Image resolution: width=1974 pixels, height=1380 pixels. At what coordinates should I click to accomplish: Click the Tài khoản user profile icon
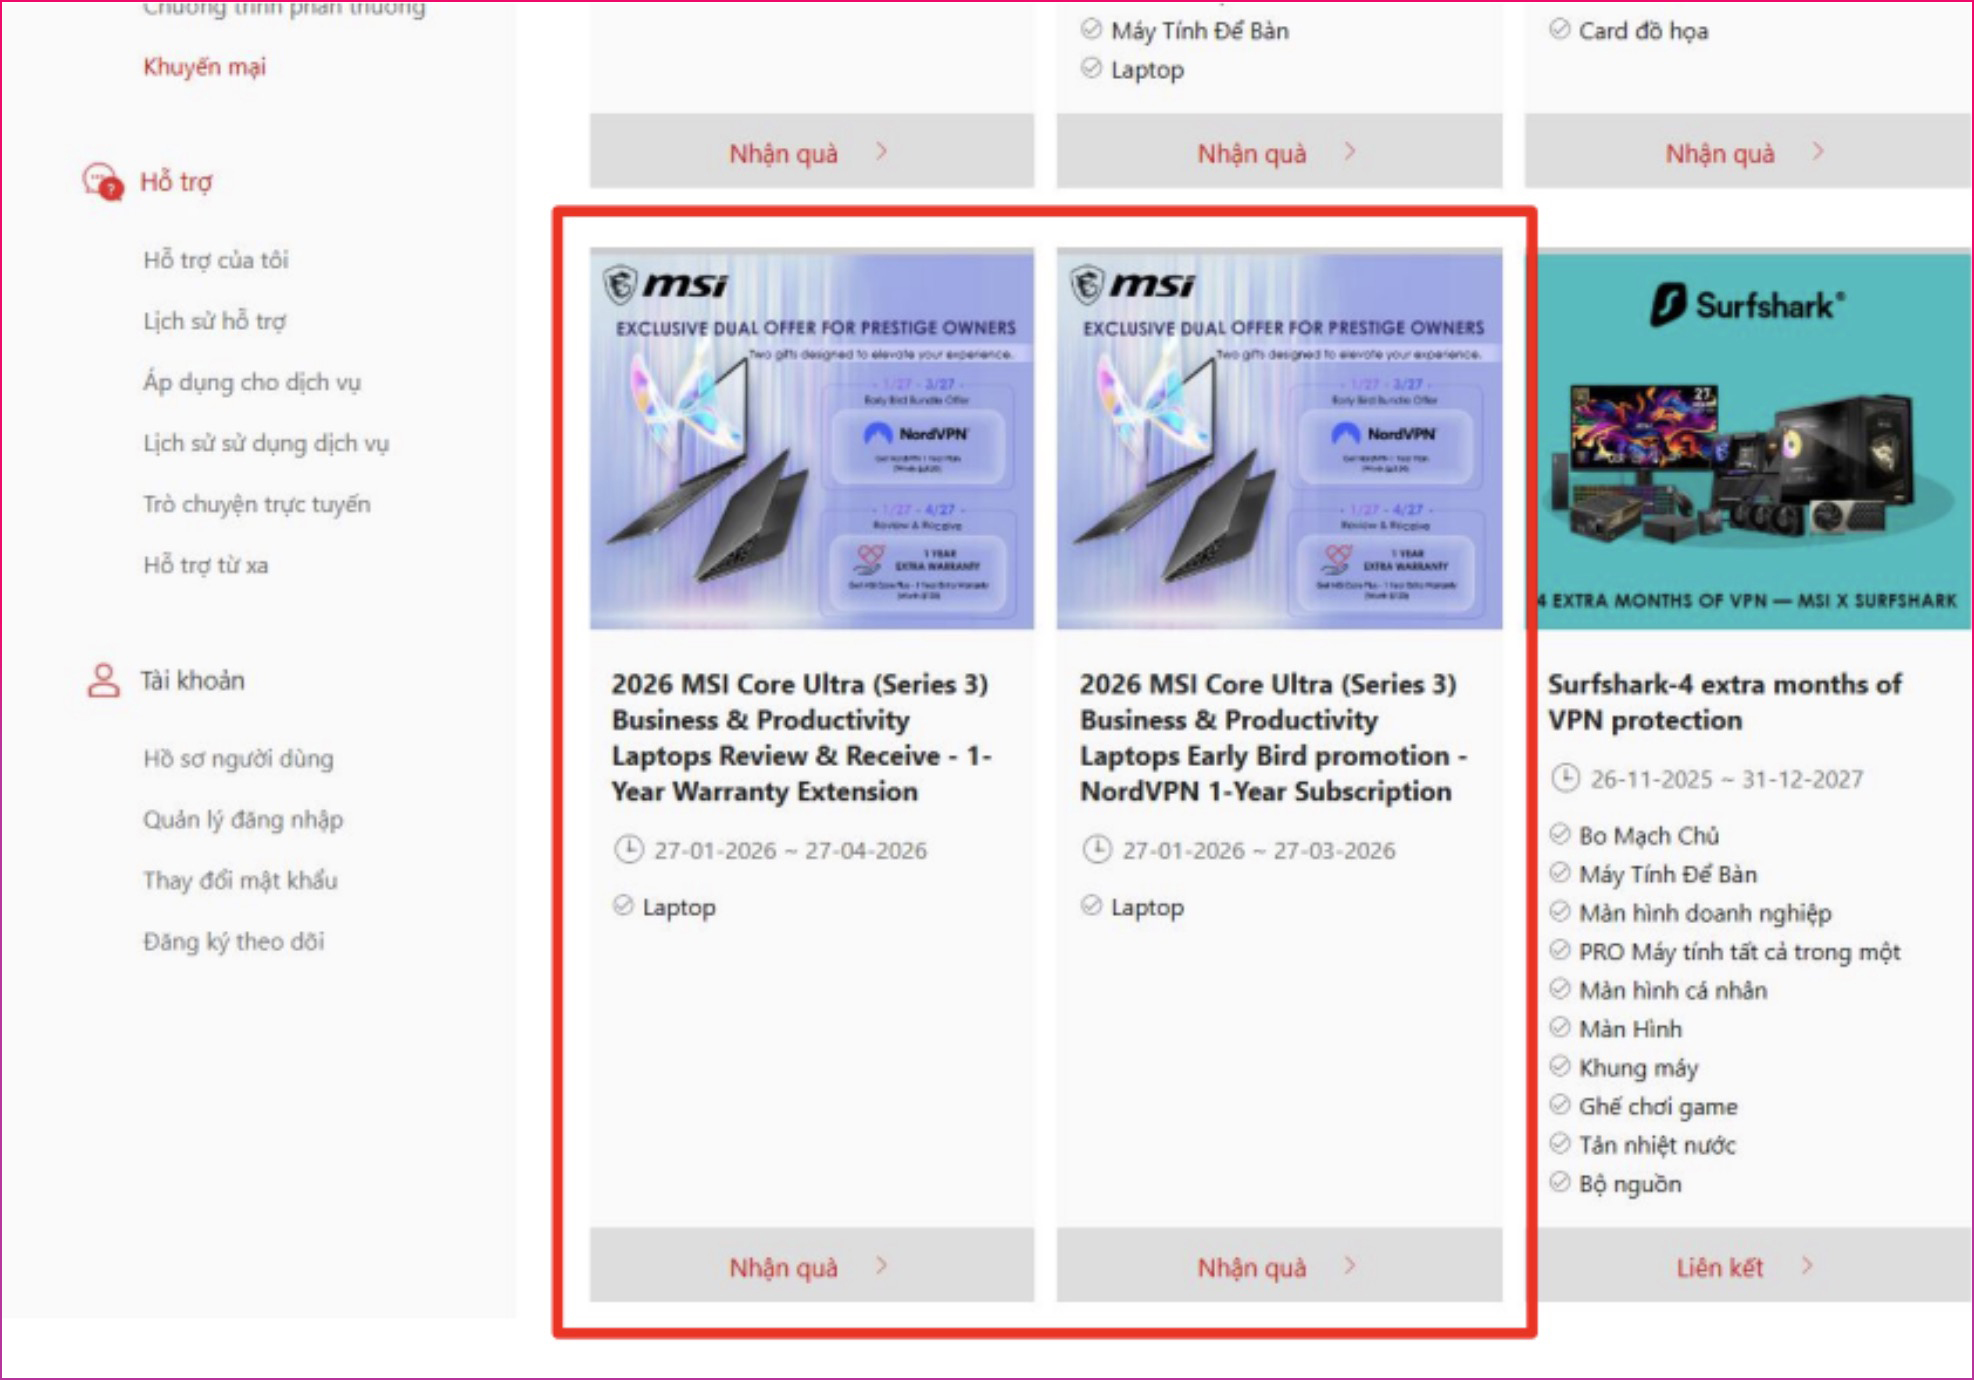point(103,680)
